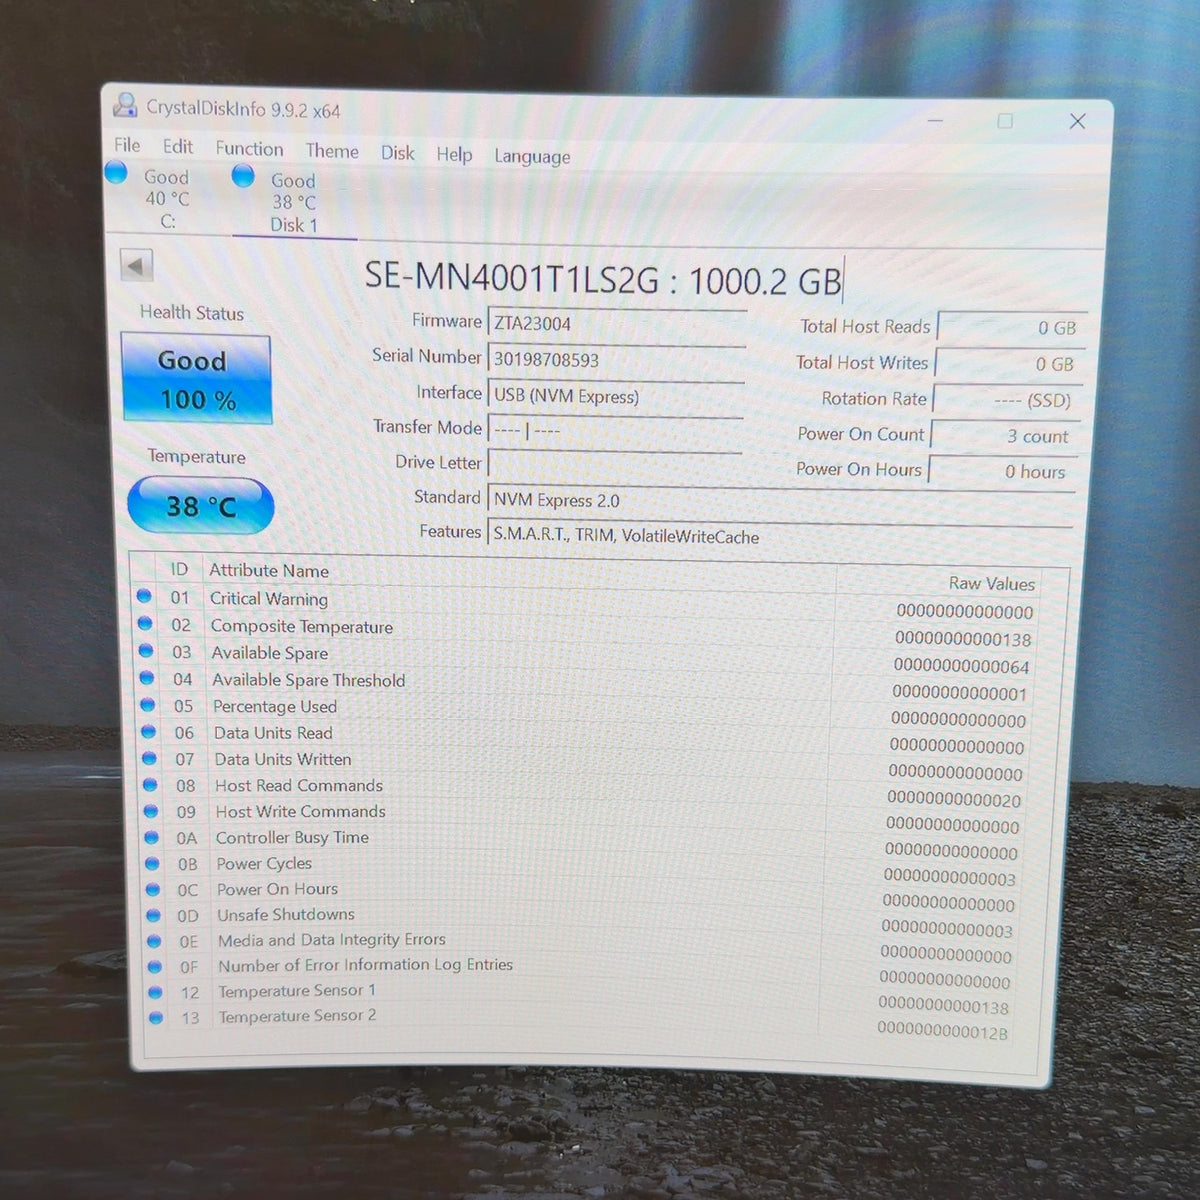Click the Raw Values column header
This screenshot has height=1200, width=1200.
pyautogui.click(x=991, y=583)
